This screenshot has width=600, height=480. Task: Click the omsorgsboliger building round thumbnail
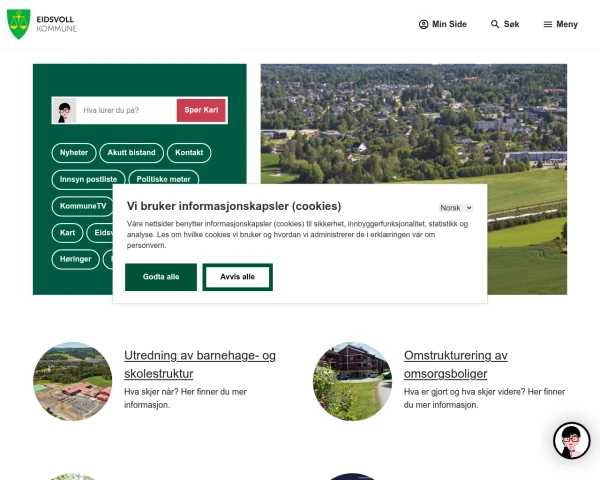click(352, 382)
